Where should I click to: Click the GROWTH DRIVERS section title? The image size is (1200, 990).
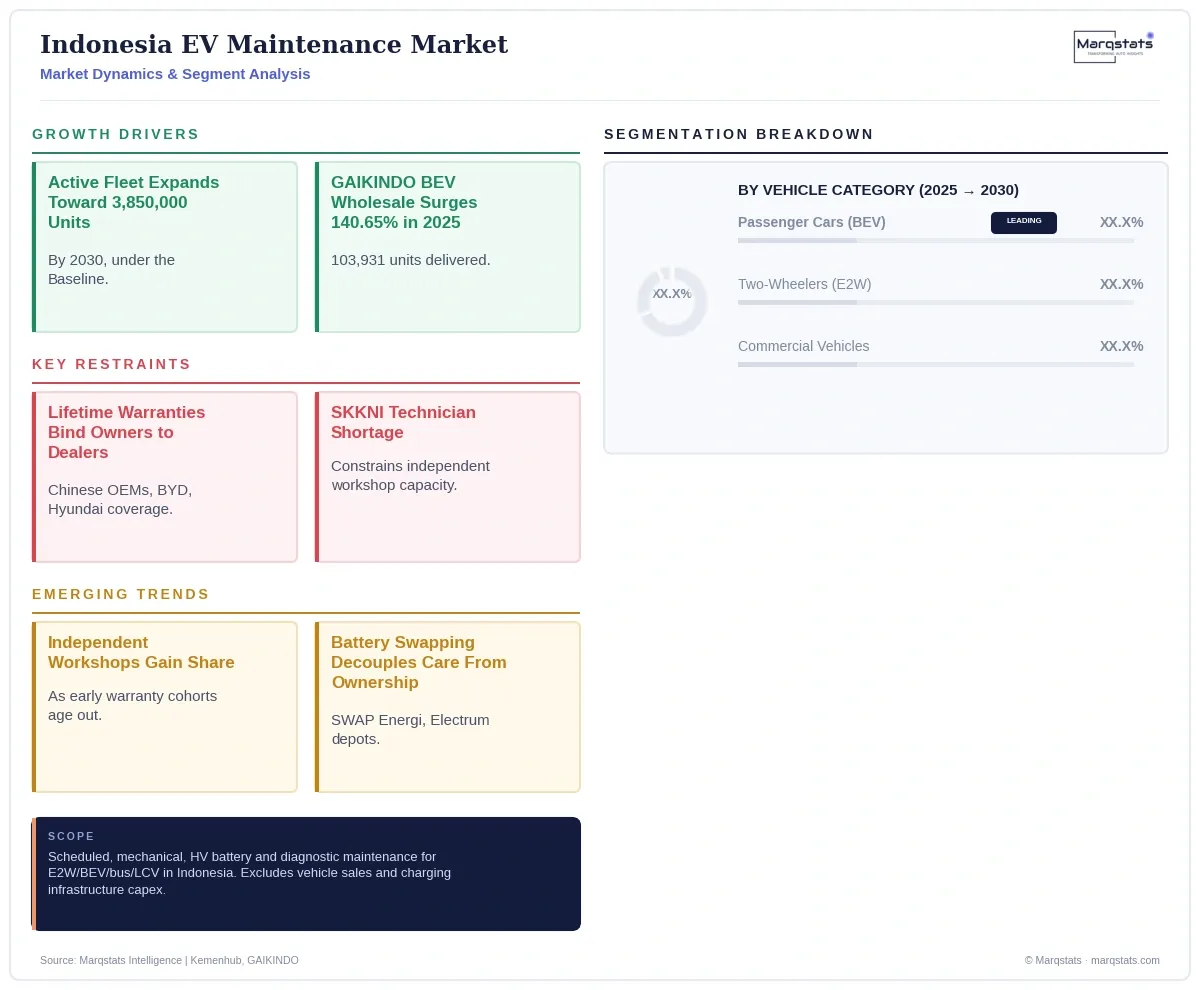pos(116,134)
